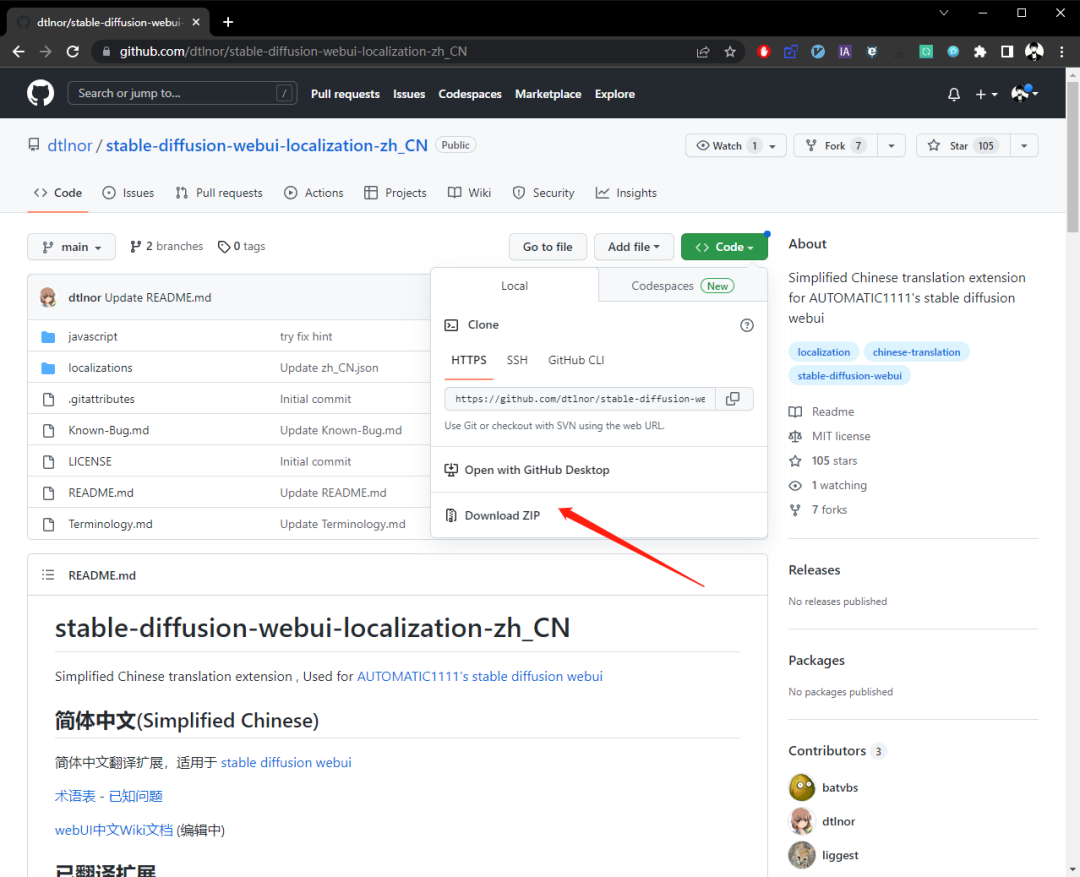Click the IA extension icon
This screenshot has width=1080, height=877.
click(844, 52)
